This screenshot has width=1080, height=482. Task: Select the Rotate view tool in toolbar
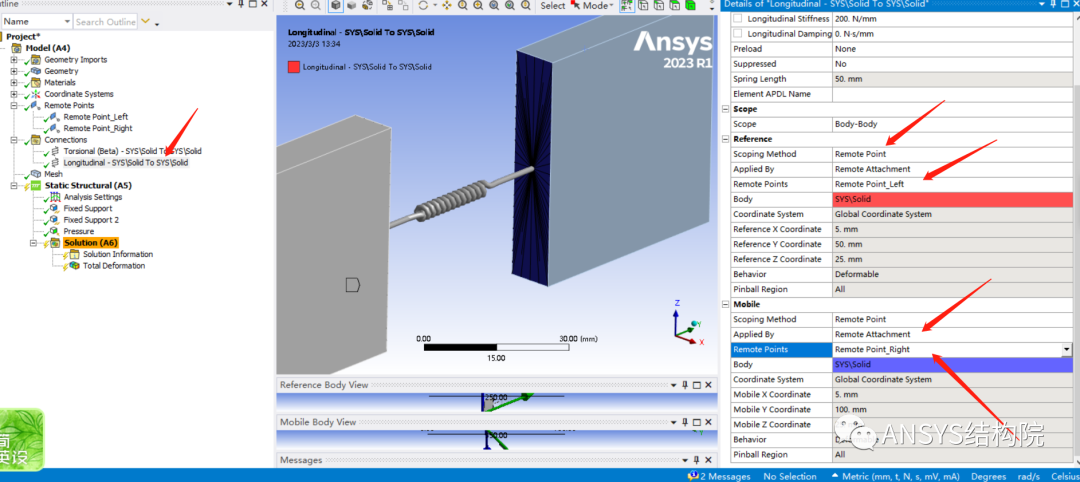point(423,6)
